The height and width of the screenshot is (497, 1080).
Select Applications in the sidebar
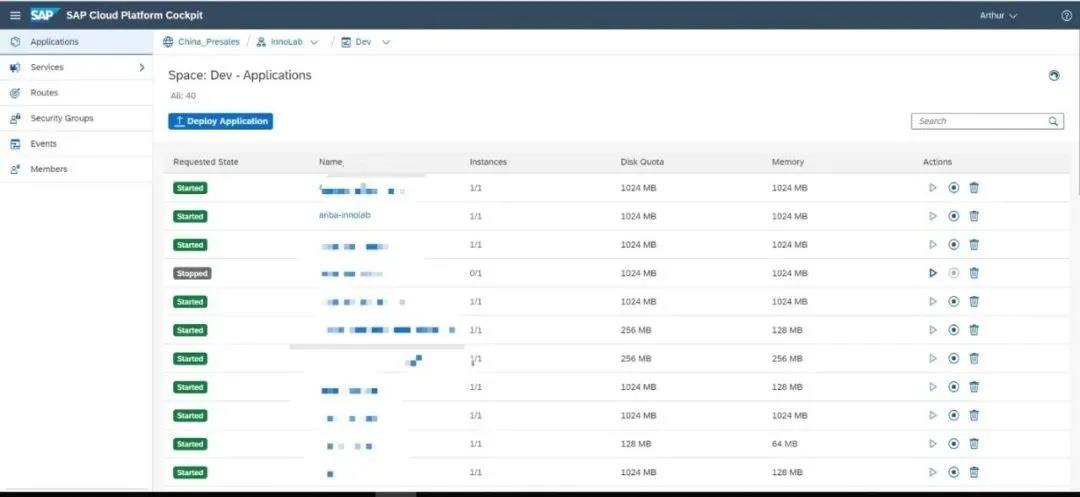coord(76,42)
